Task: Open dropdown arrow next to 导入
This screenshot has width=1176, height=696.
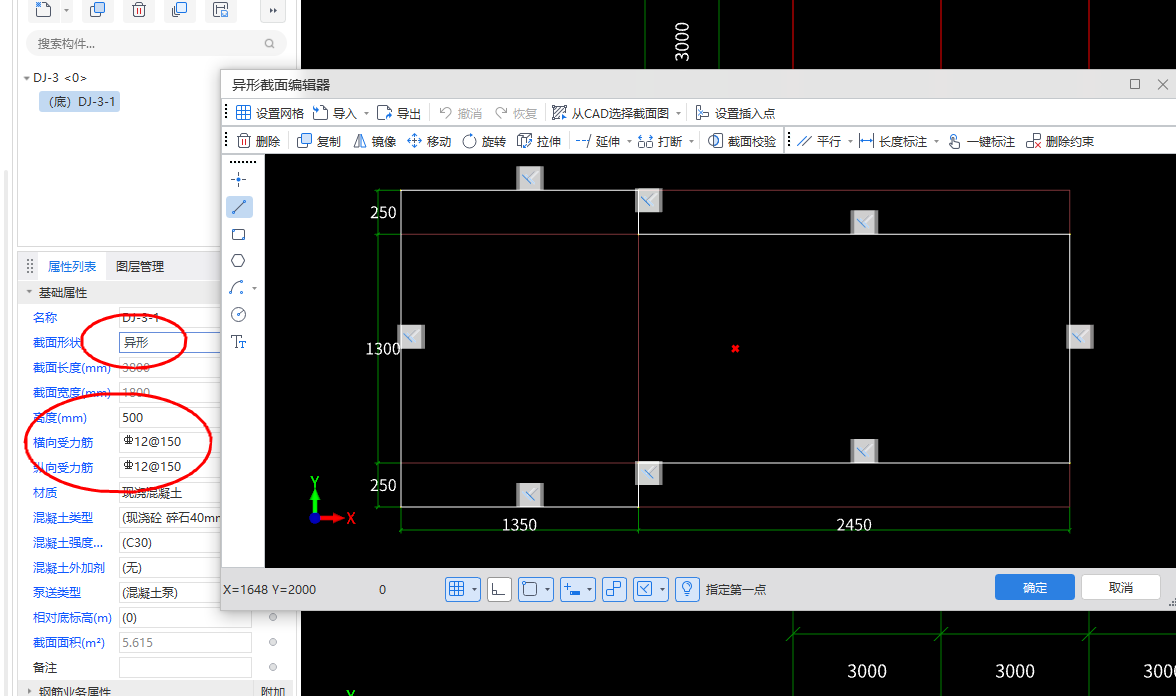Action: (367, 113)
